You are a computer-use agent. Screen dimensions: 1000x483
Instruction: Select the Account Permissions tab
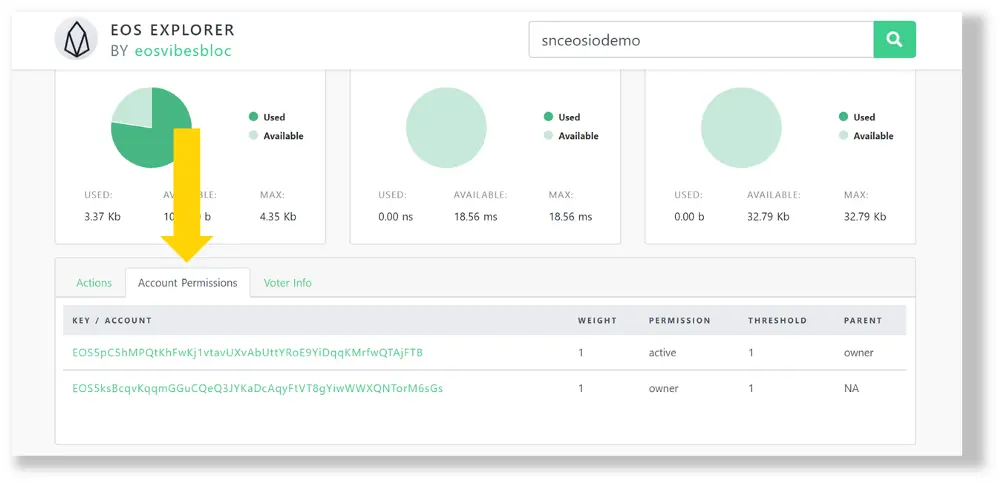188,283
